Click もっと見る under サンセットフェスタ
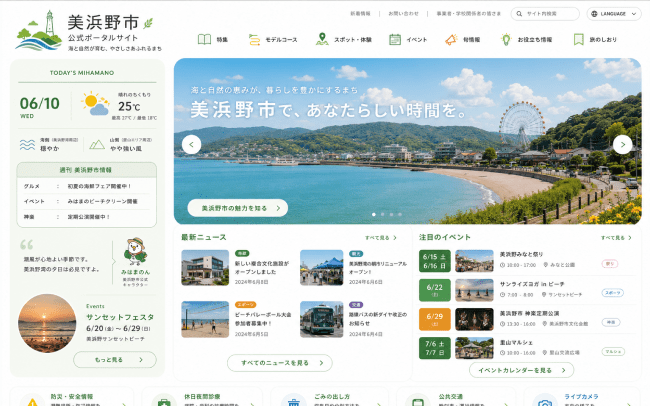This screenshot has width=650, height=406. [115, 360]
